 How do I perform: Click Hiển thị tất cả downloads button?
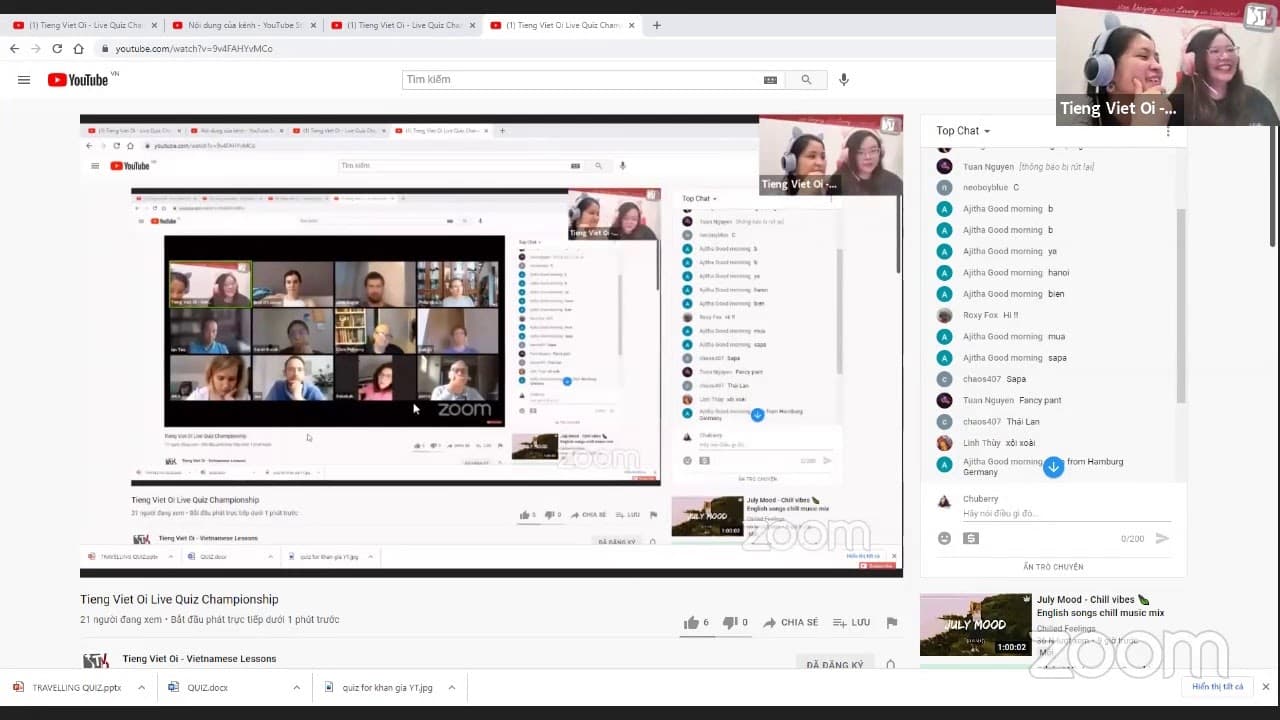(1217, 687)
